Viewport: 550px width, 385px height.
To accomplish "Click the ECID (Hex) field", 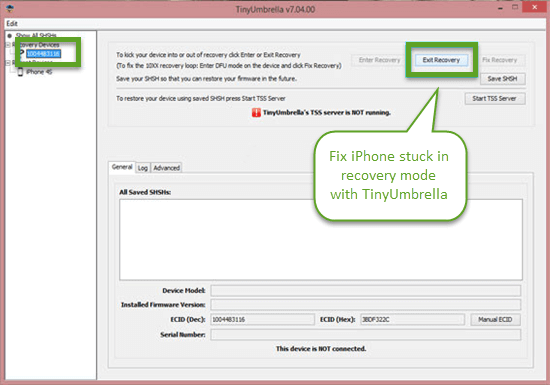I will click(x=412, y=319).
